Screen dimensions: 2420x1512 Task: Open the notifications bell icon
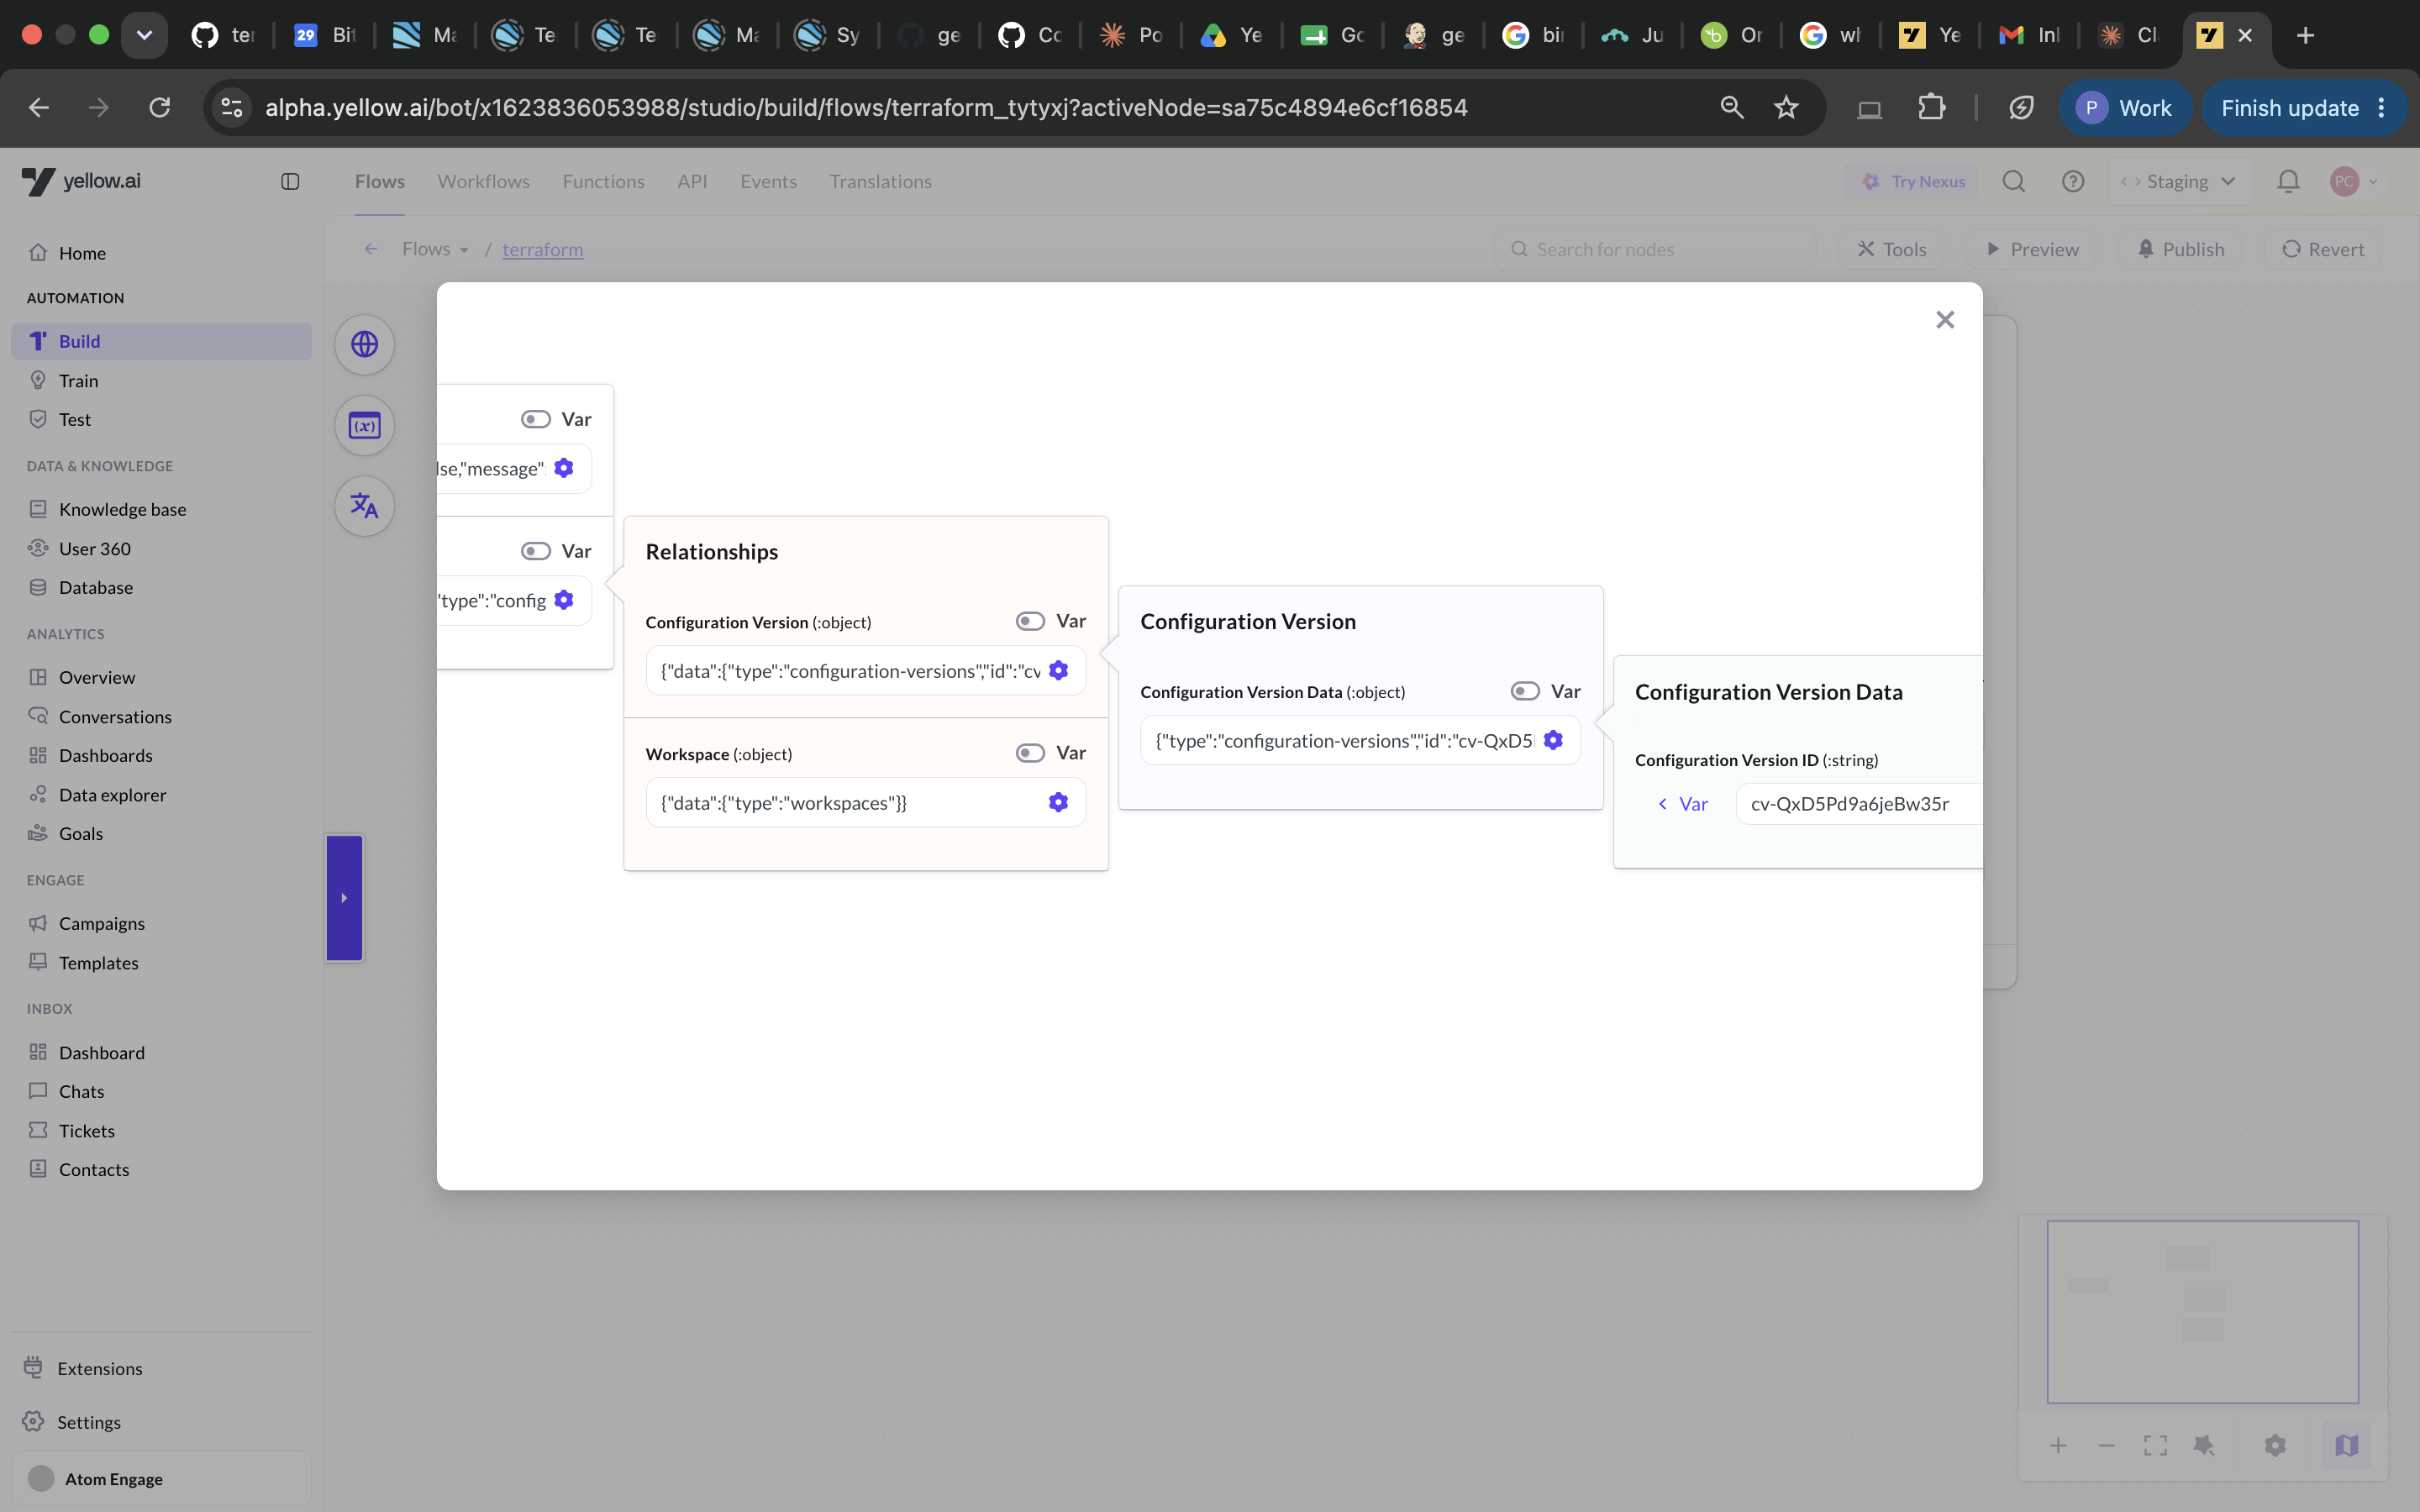[2288, 181]
